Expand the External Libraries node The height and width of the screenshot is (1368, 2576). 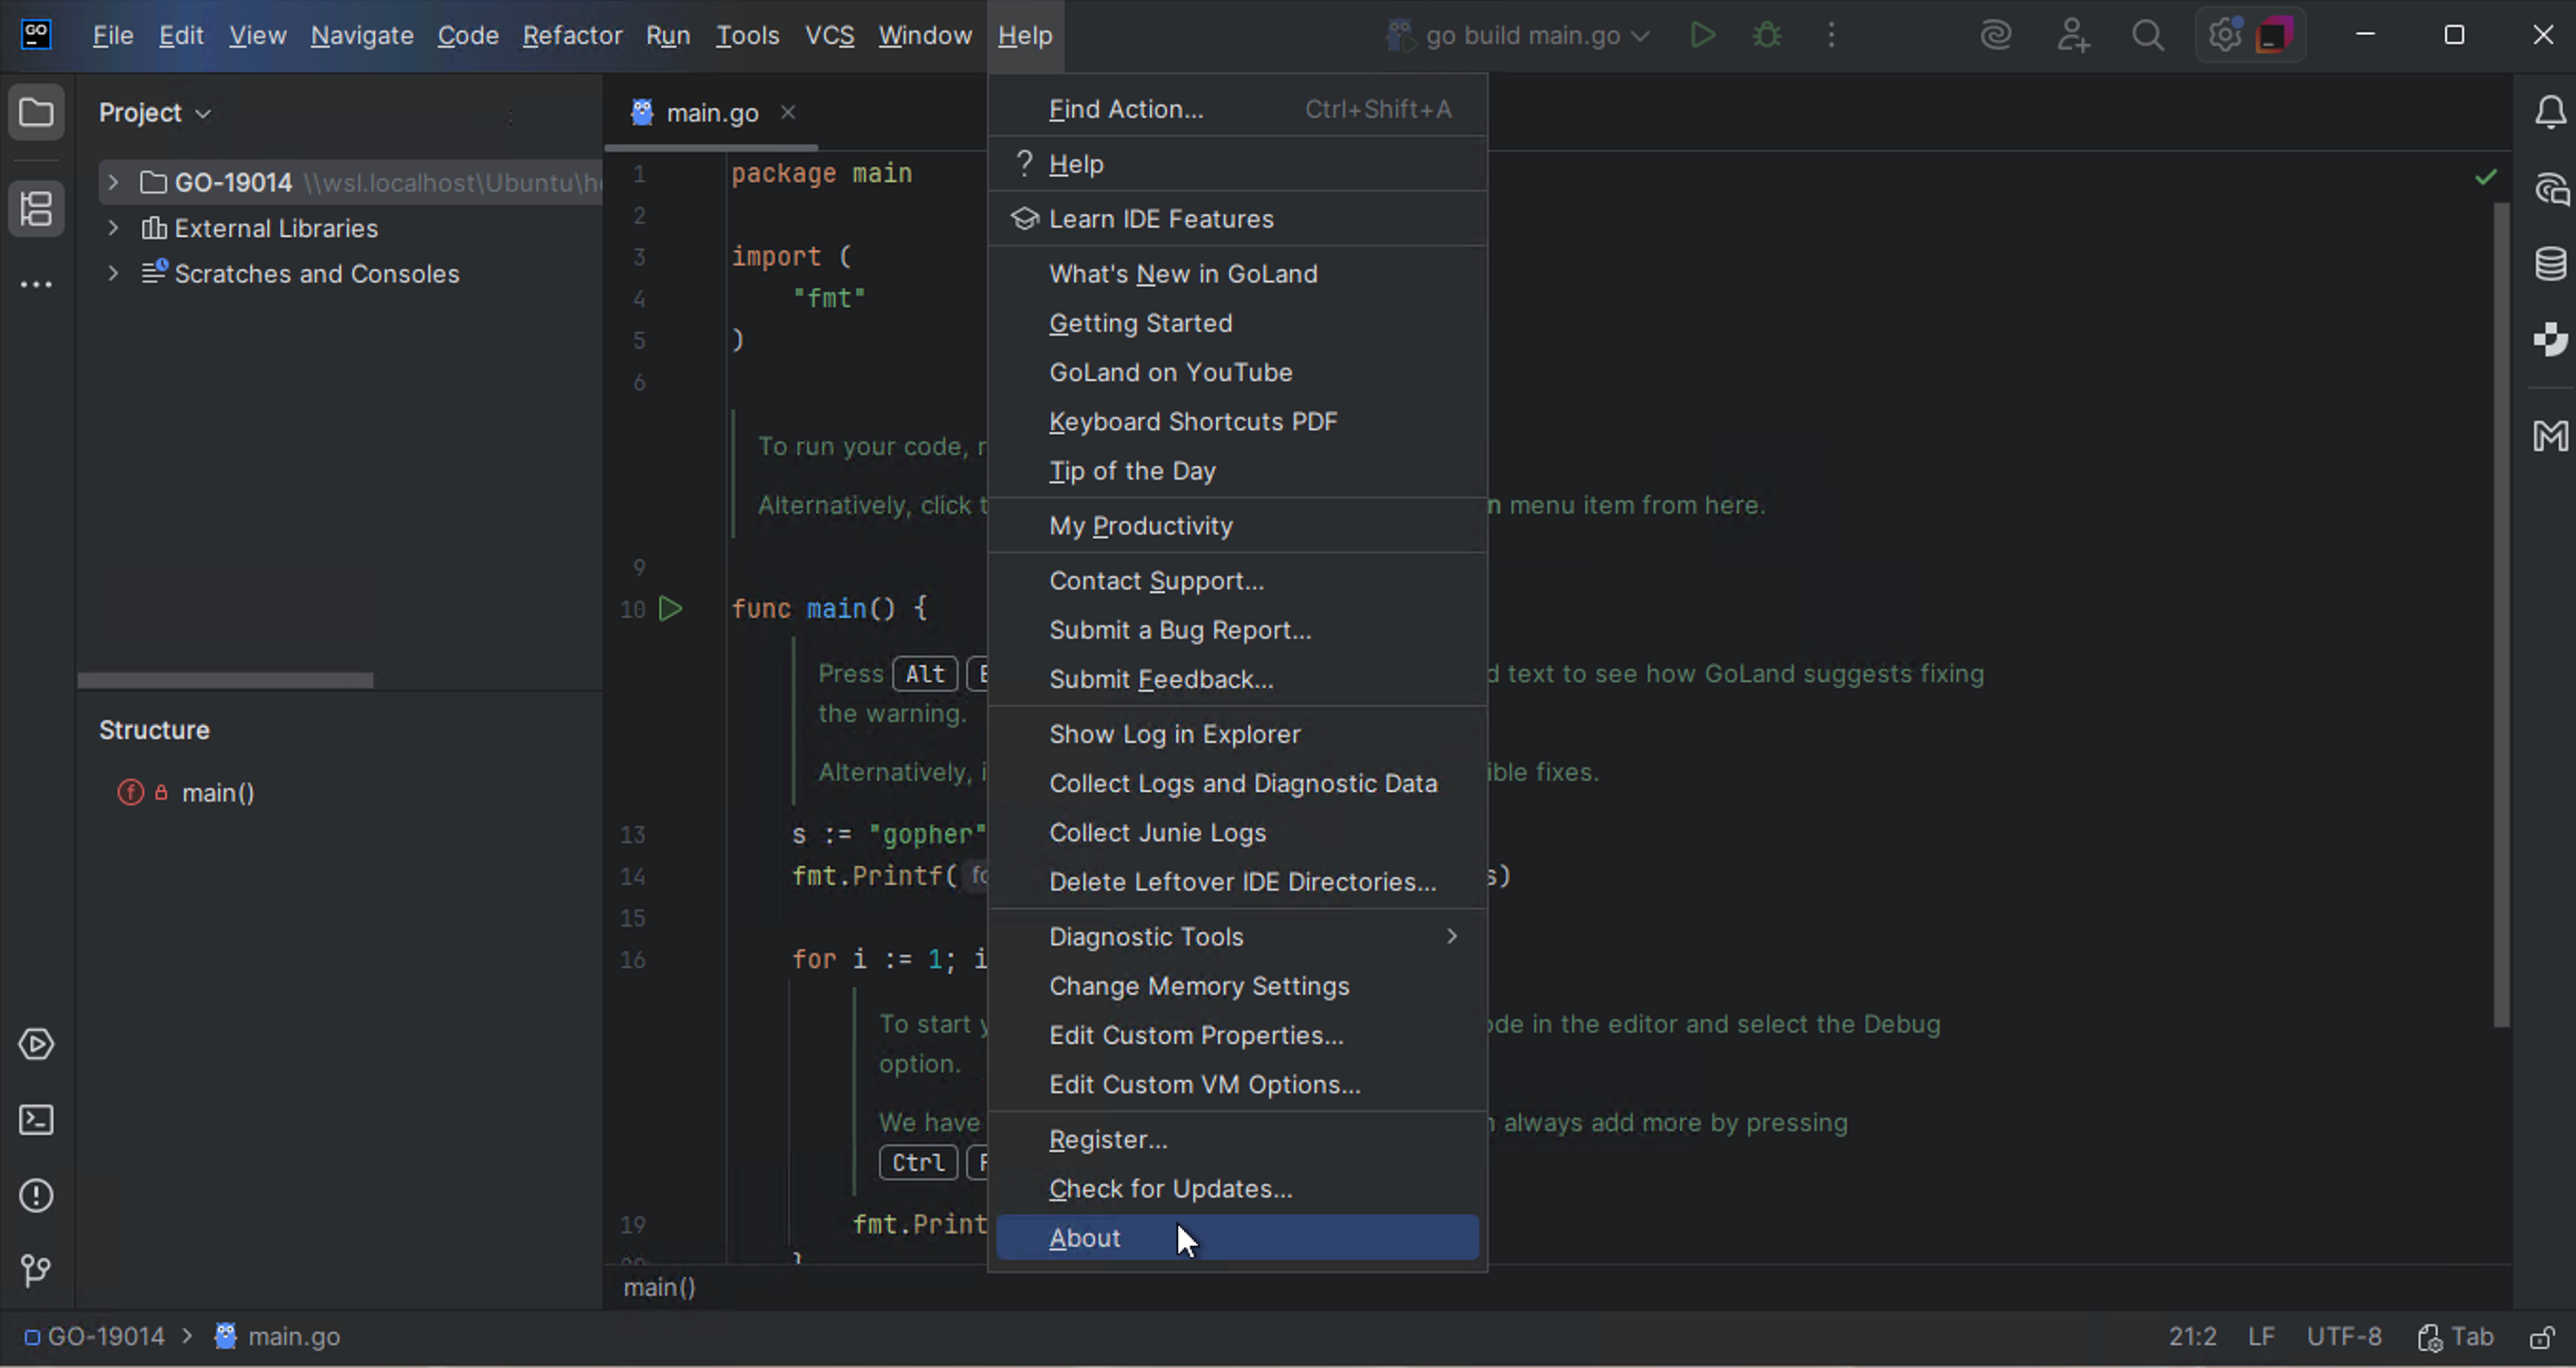point(113,228)
